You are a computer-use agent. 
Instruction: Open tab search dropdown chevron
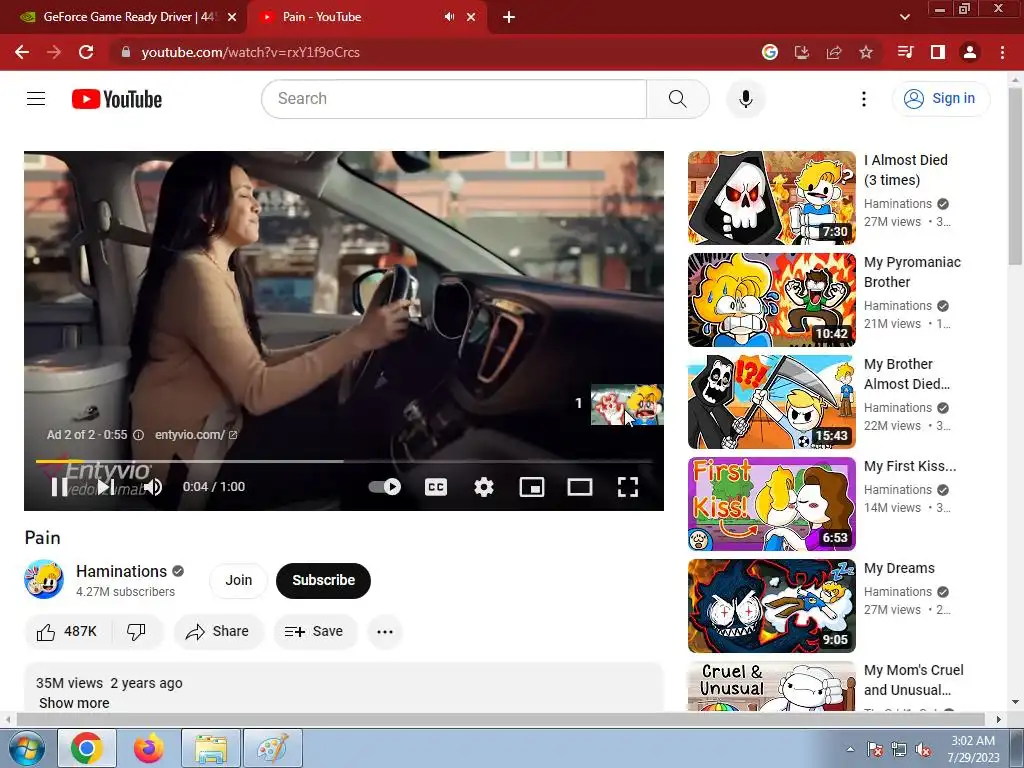point(904,17)
